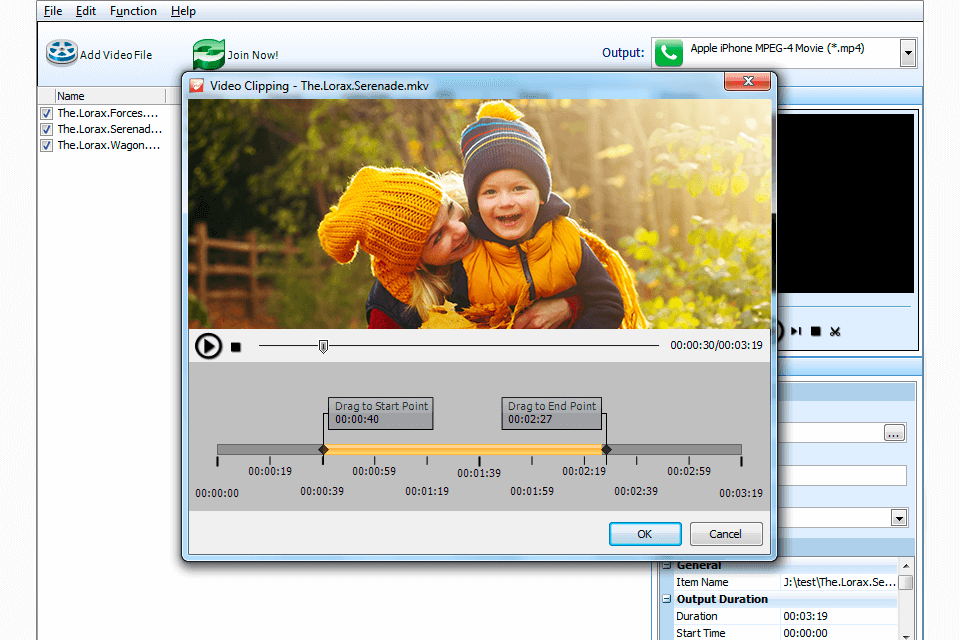Screen dimensions: 960x640
Task: Click the playback progress slider handle
Action: point(322,346)
